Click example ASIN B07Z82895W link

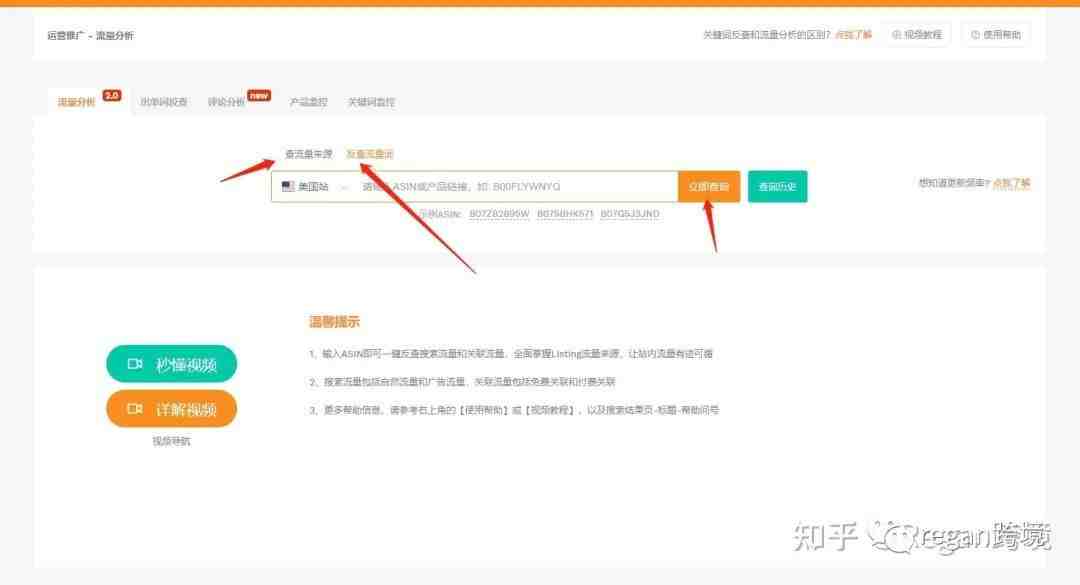[x=499, y=214]
